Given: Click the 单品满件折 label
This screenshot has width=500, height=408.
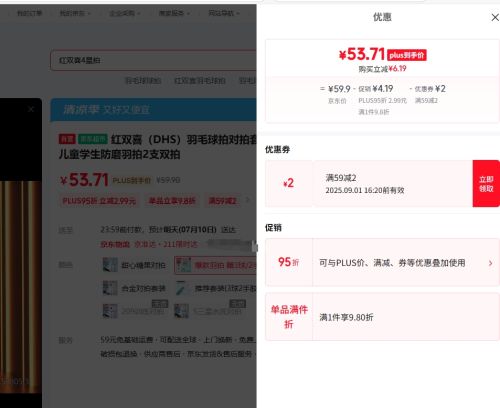Looking at the screenshot, I should (x=289, y=317).
